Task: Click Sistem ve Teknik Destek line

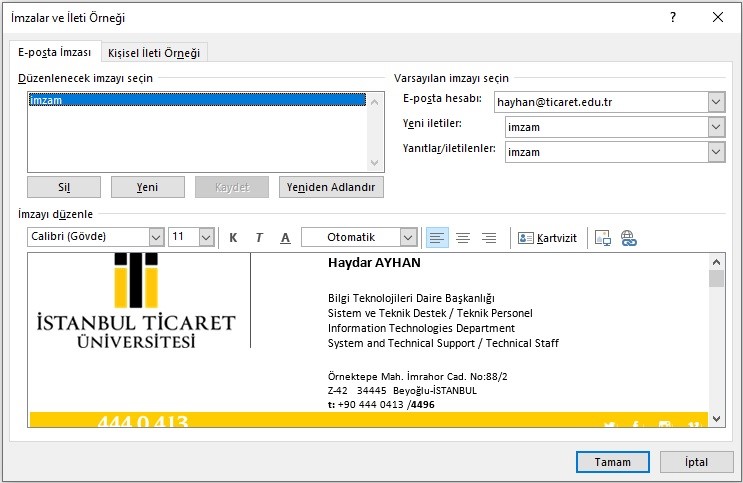Action: pyautogui.click(x=430, y=313)
